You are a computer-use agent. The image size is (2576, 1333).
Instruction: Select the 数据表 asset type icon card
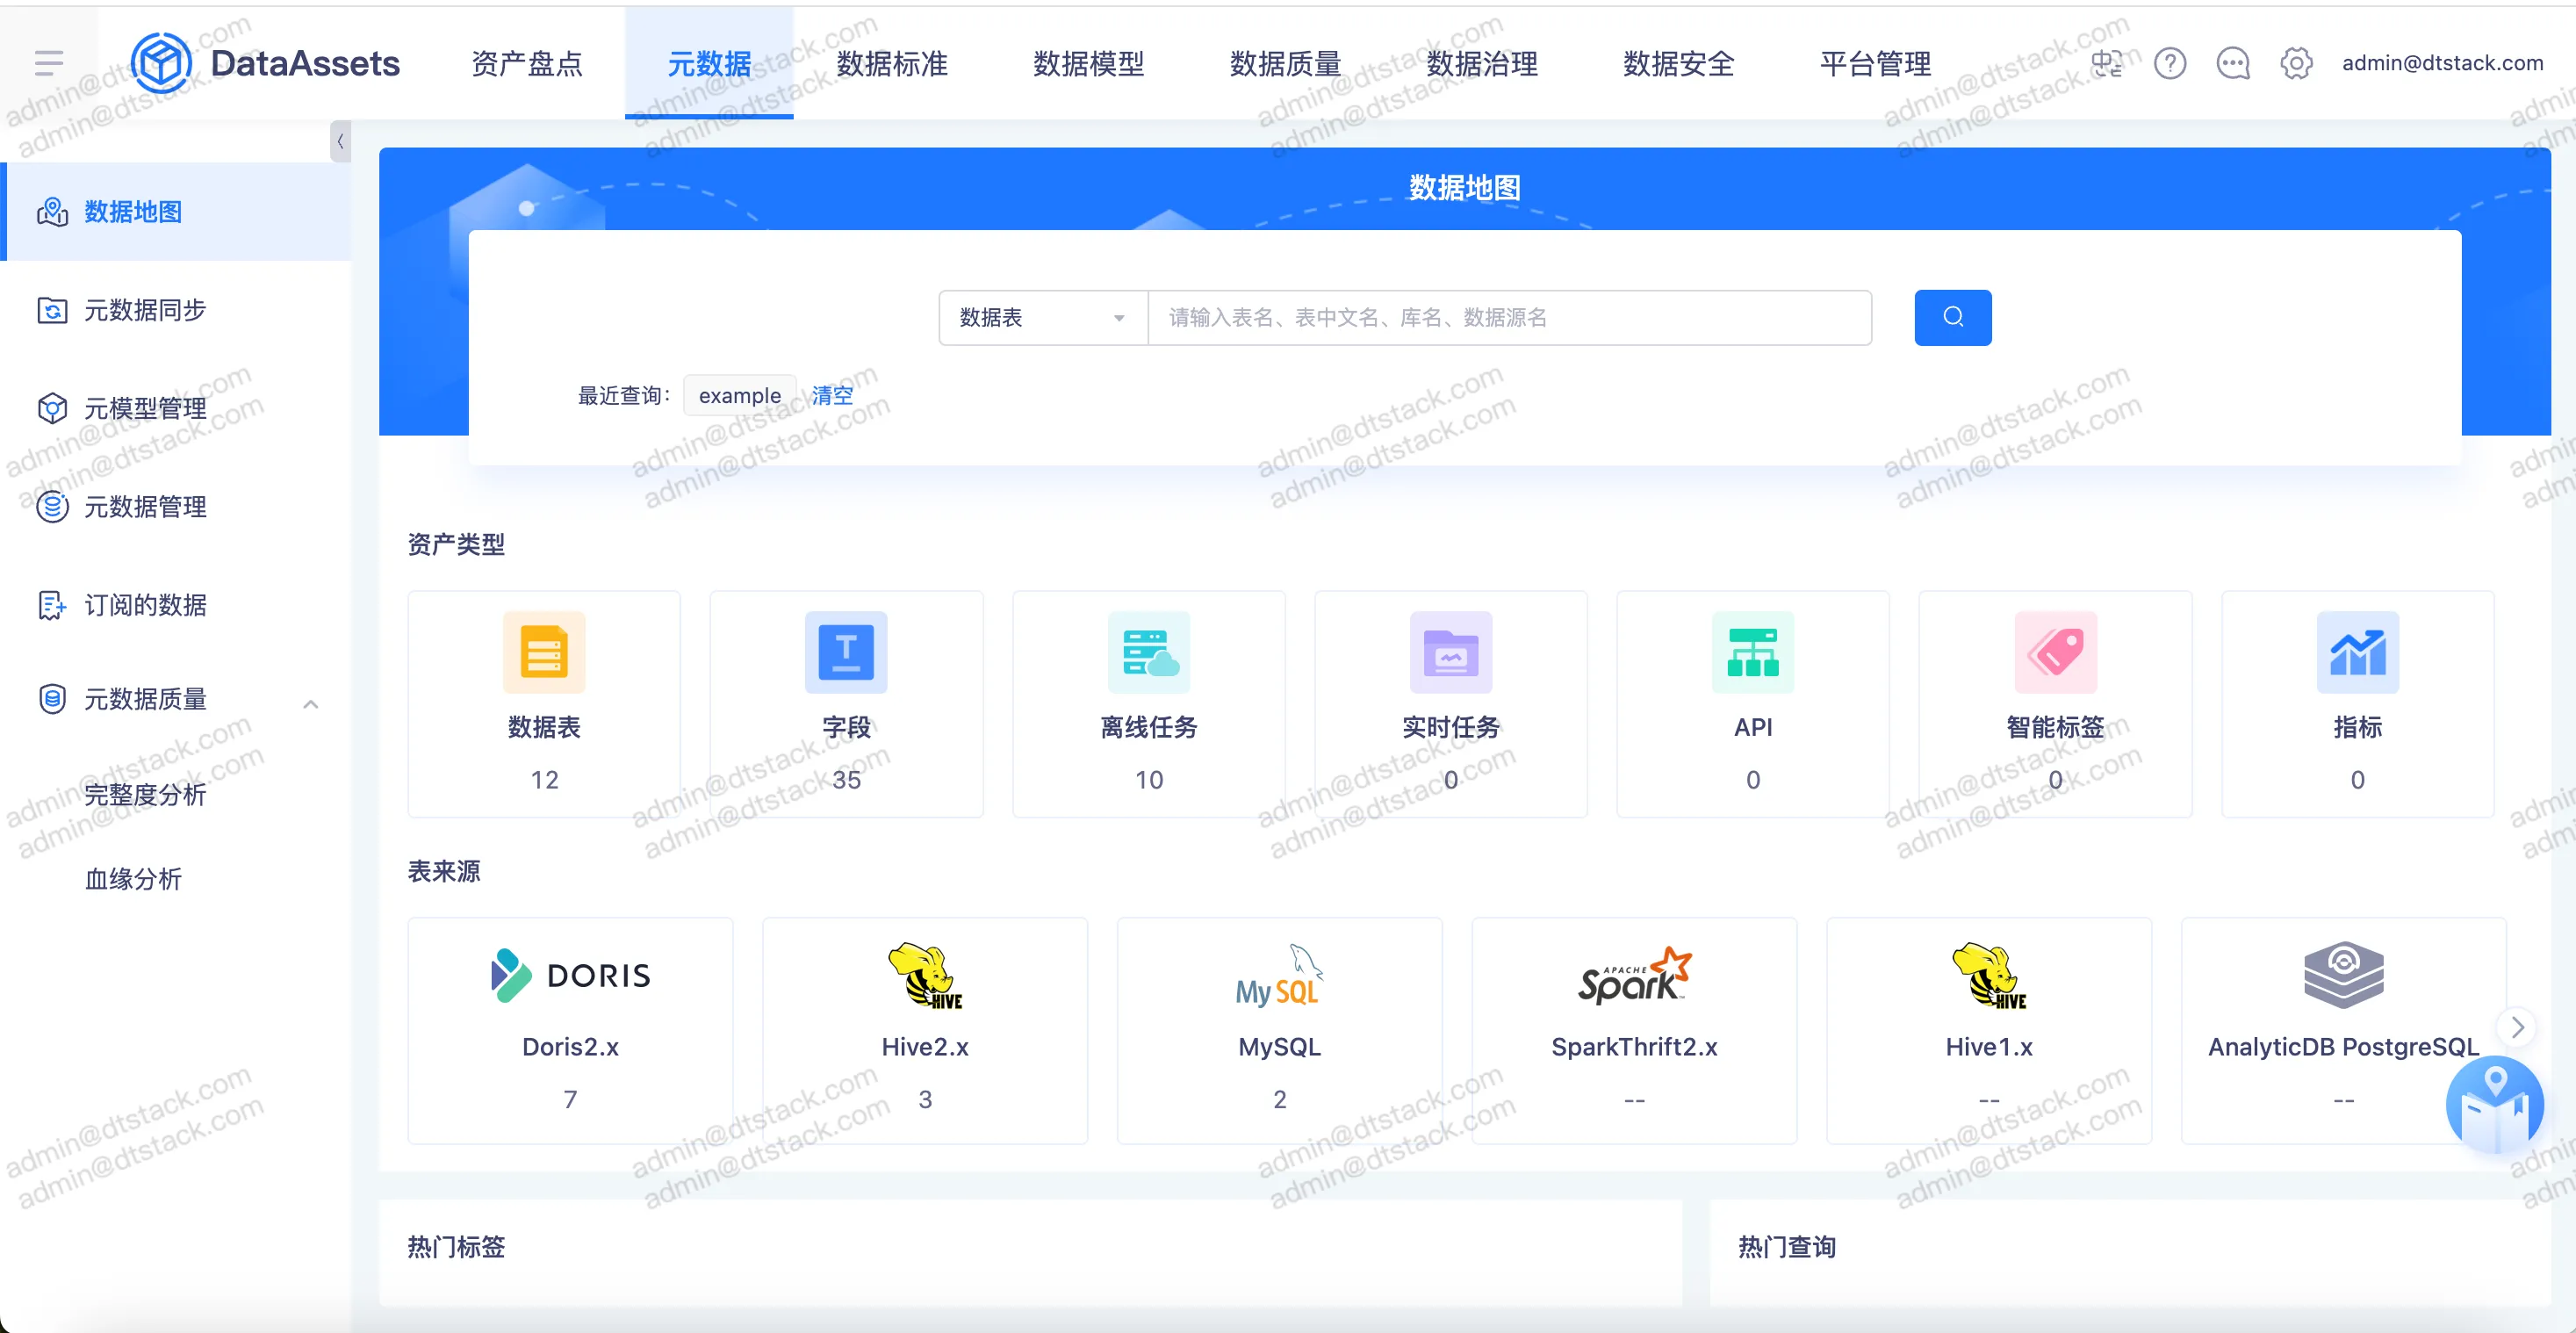pos(544,652)
